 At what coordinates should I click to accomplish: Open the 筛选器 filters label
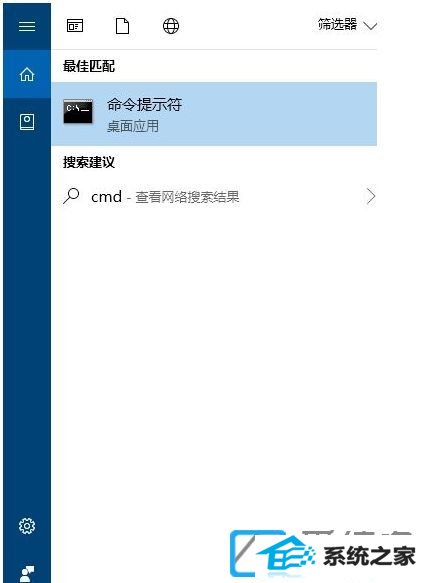pyautogui.click(x=337, y=25)
